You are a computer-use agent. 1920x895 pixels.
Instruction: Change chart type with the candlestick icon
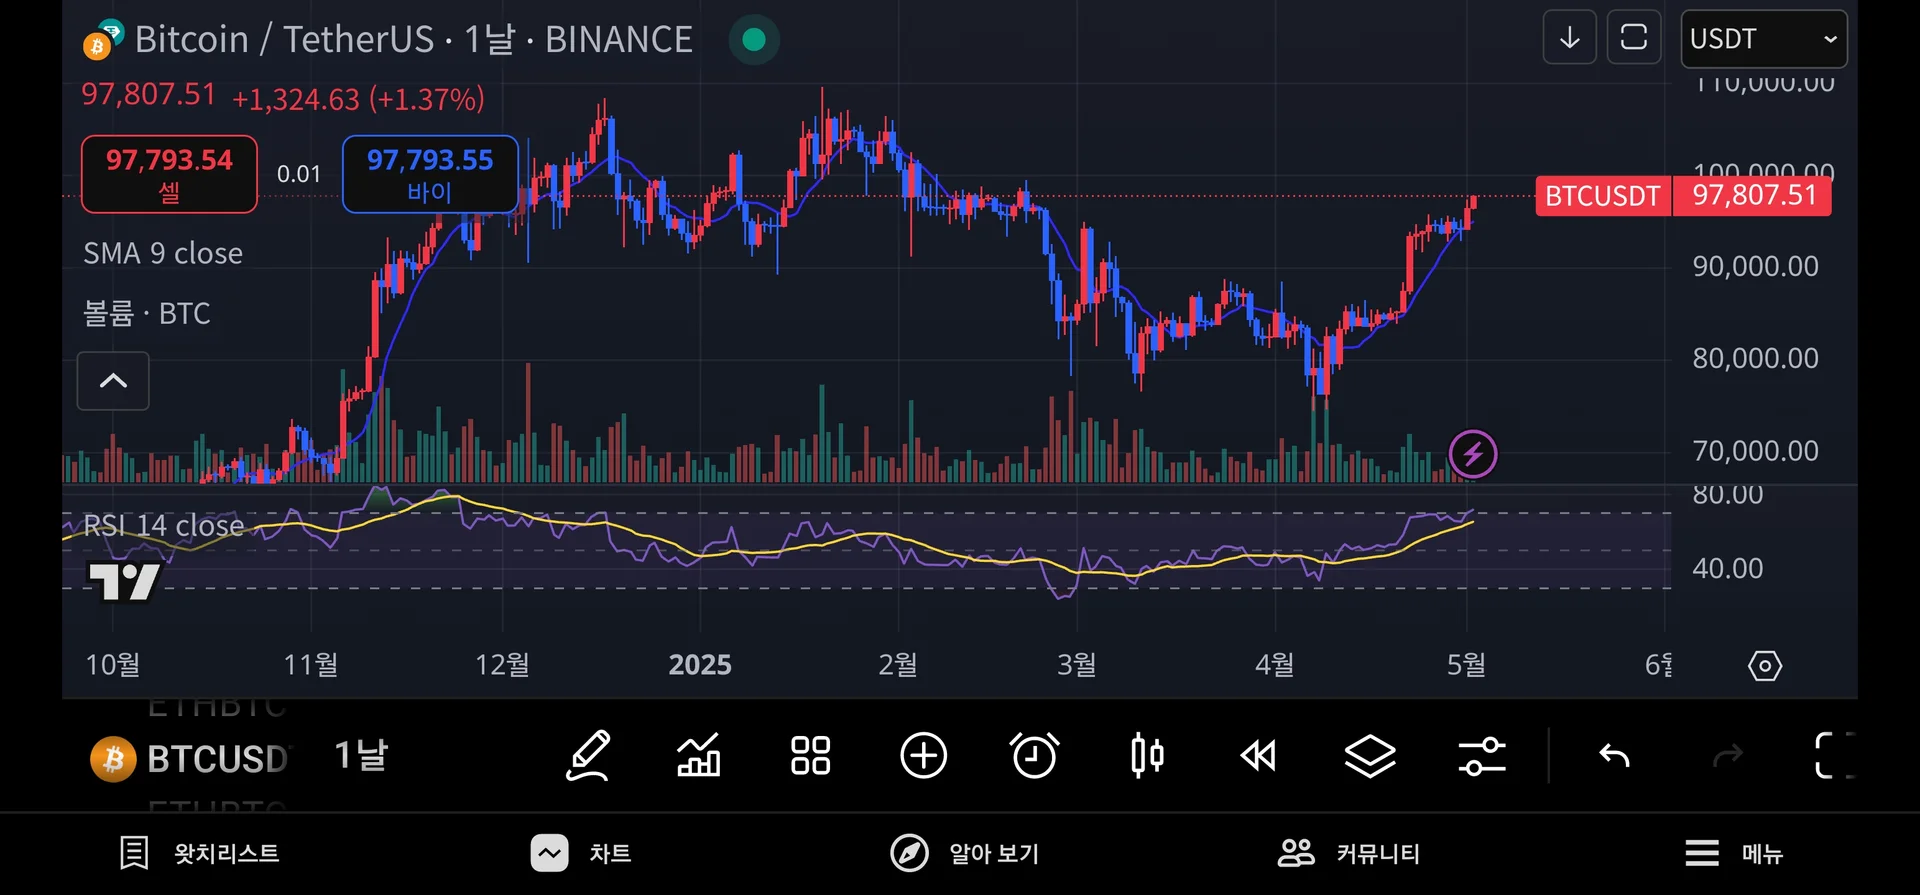1147,756
